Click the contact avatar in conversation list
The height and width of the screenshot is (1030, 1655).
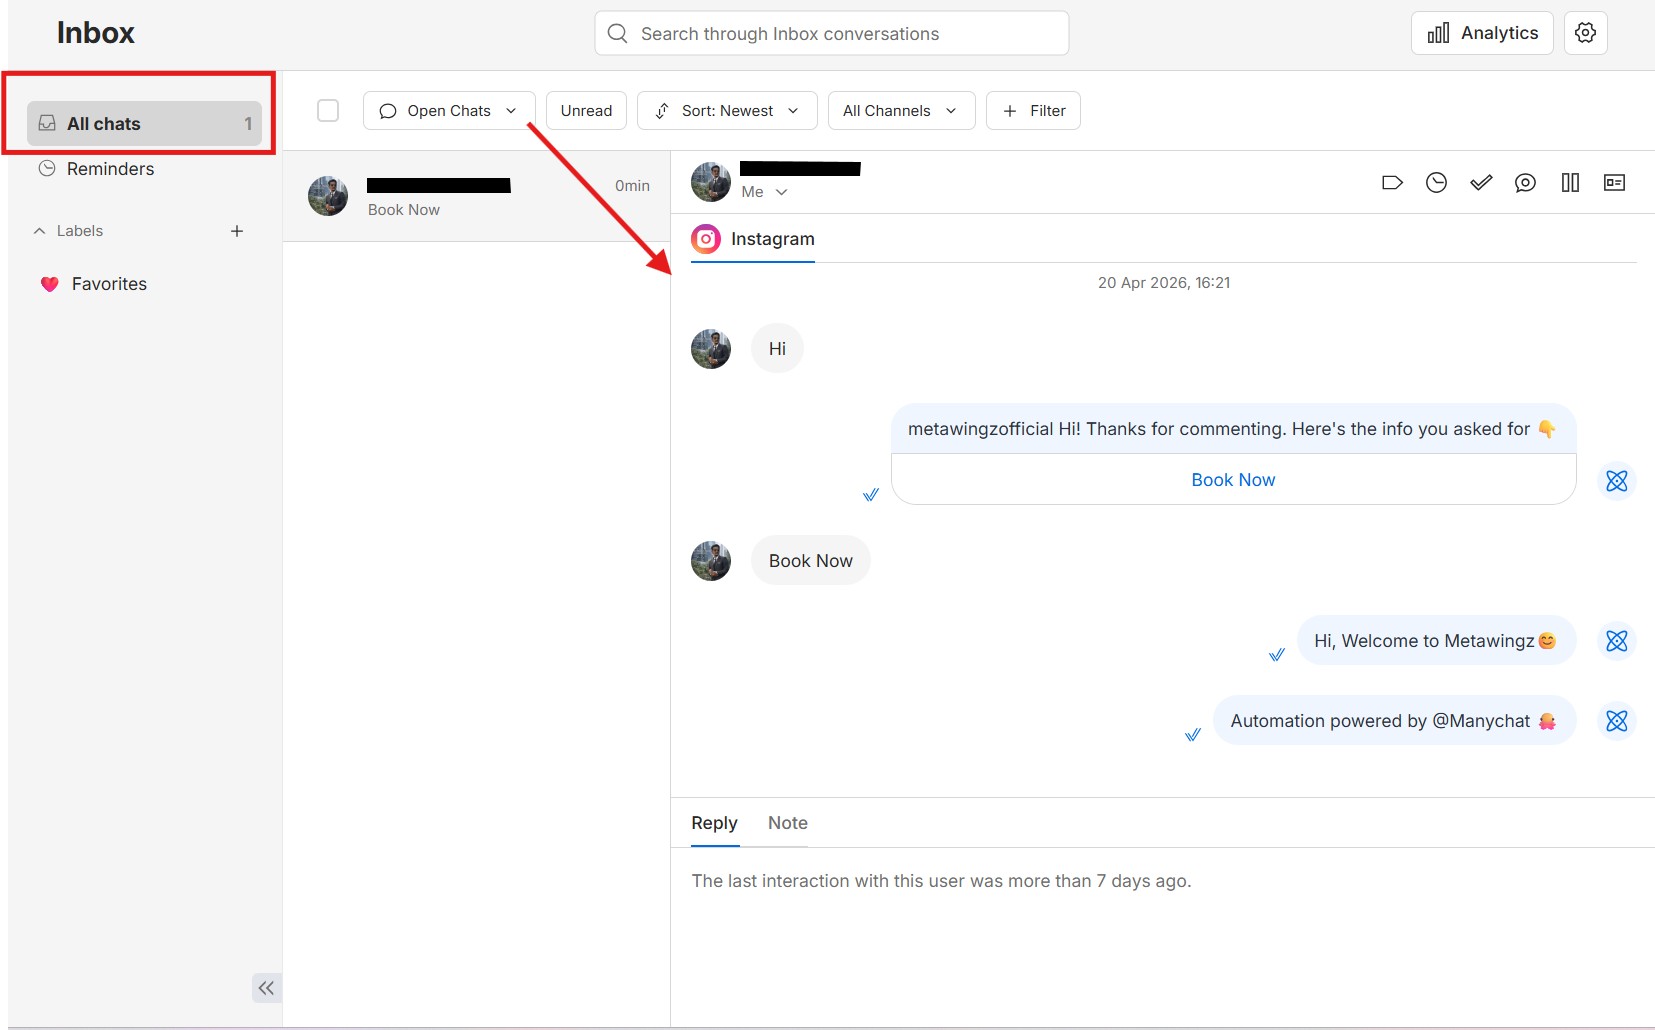(x=328, y=196)
